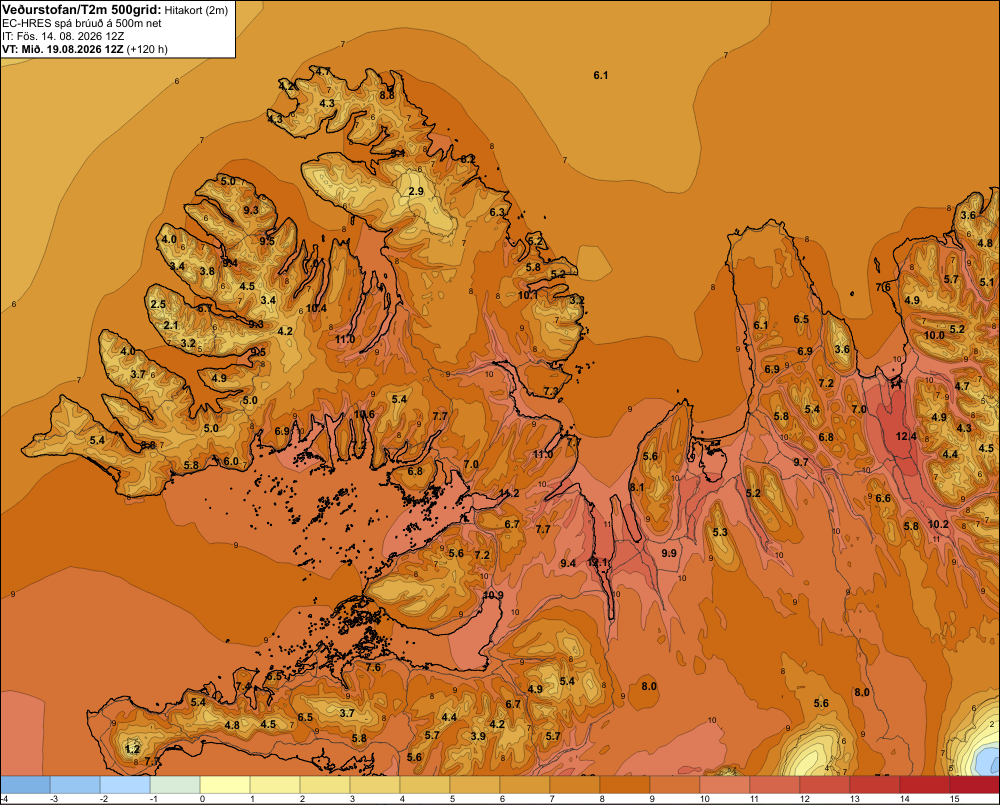1000x805 pixels.
Task: Click the legend swatch between -3 and -2
Action: pyautogui.click(x=75, y=784)
